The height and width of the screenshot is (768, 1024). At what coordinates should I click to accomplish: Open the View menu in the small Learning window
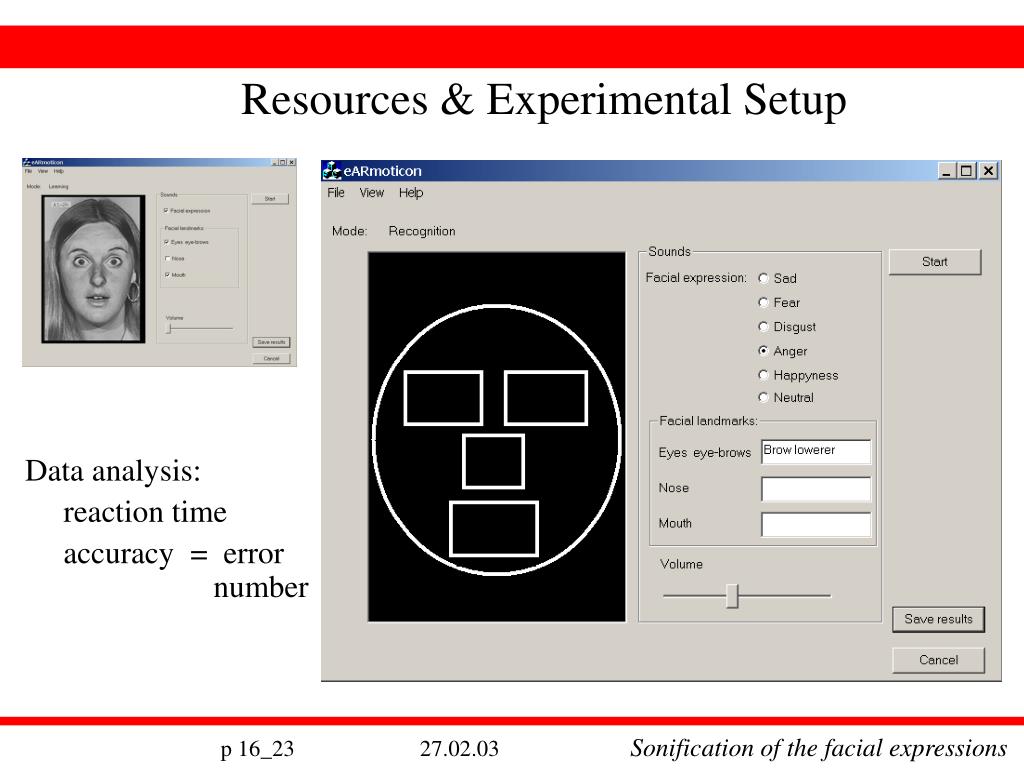point(43,171)
